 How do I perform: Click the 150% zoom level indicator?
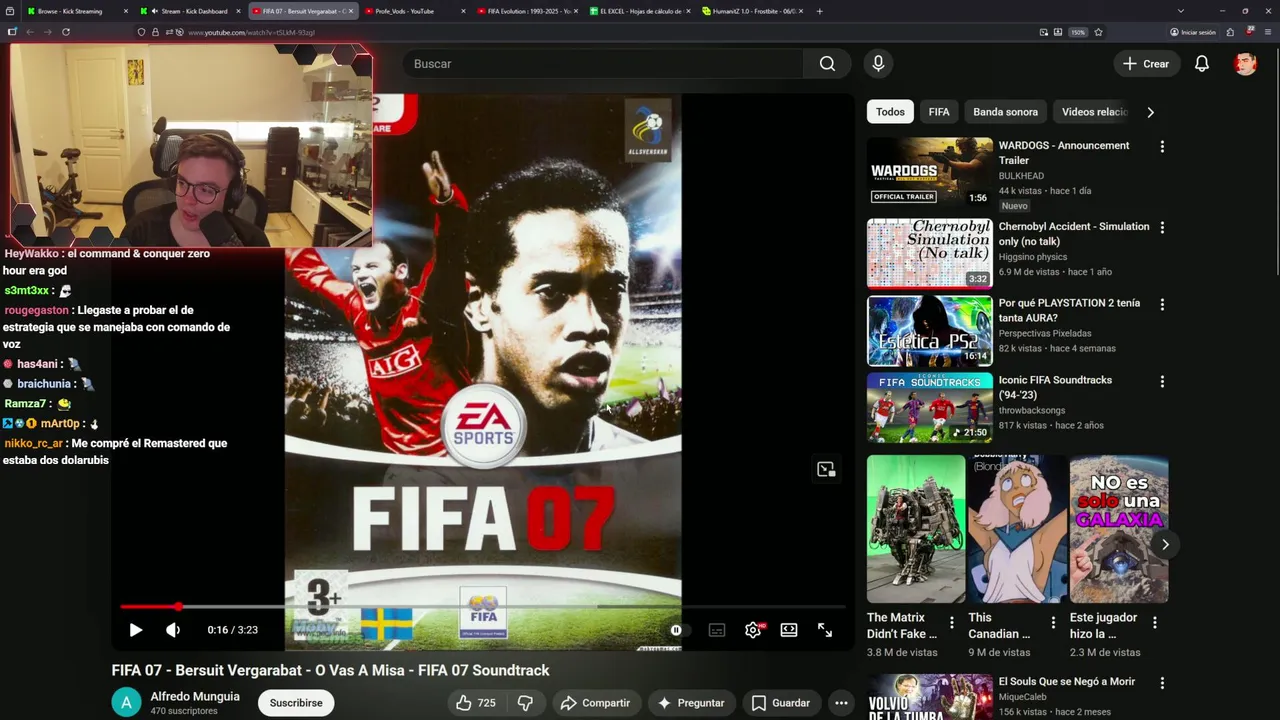1078,32
